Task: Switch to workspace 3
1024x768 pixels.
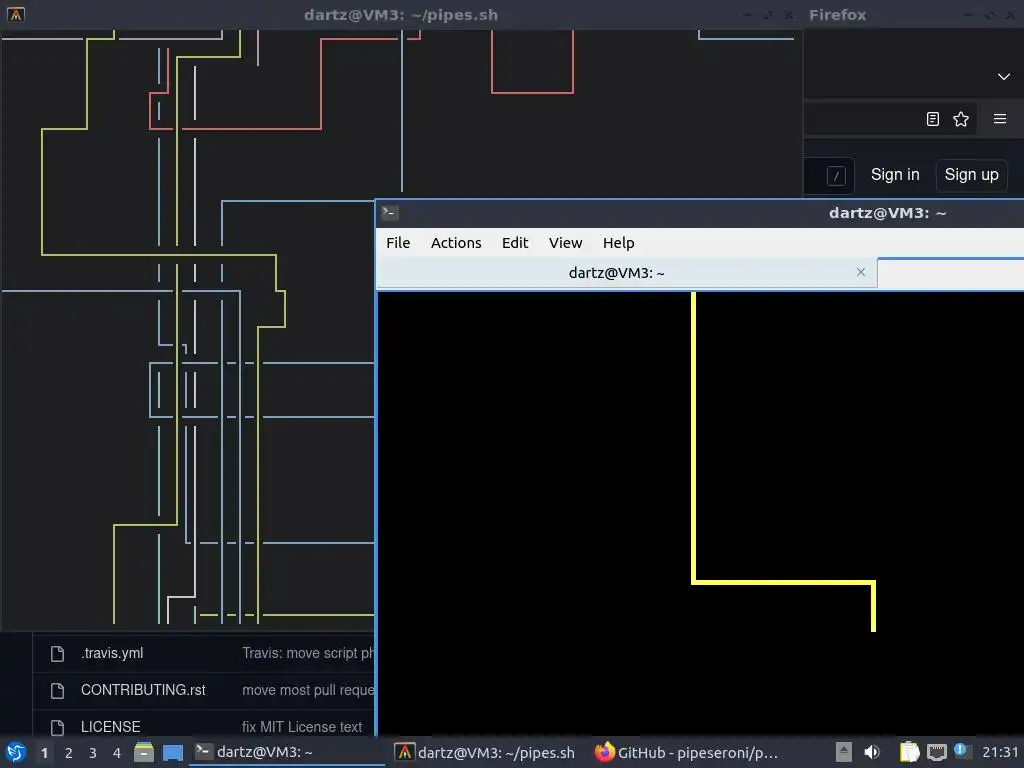Action: click(x=93, y=753)
